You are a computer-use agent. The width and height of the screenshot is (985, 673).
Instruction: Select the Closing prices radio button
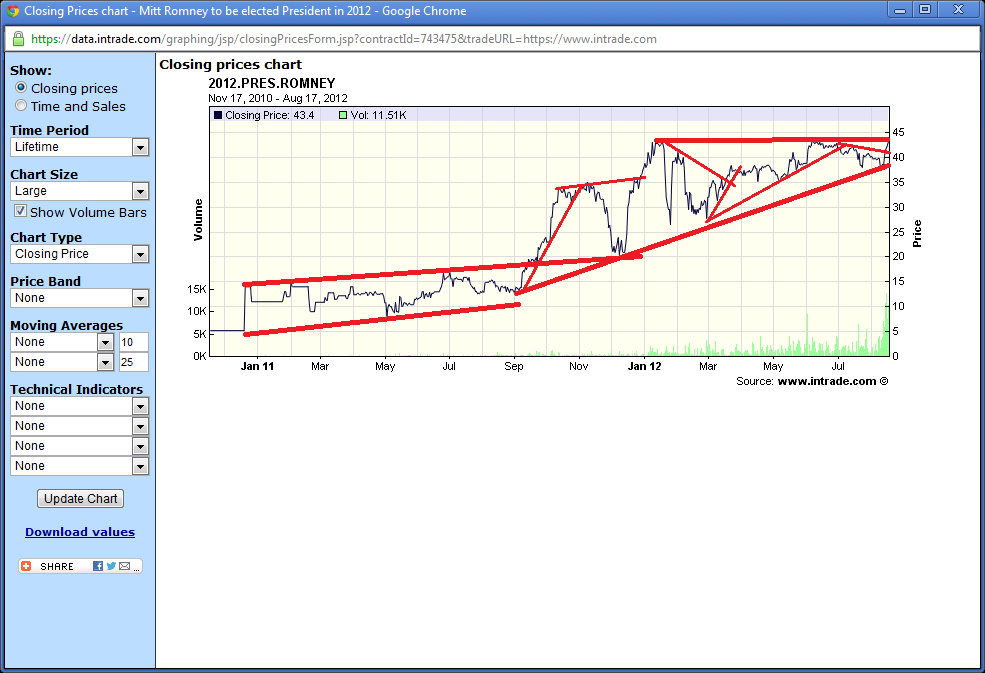[21, 87]
